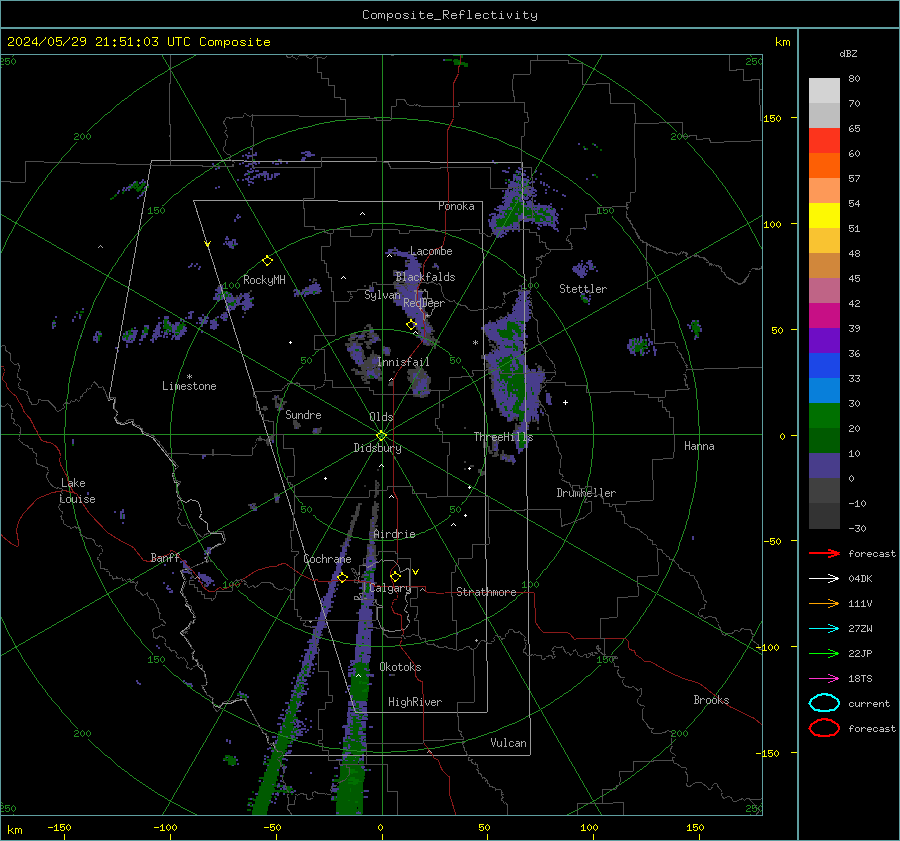900x841 pixels.
Task: Click the Sundre label
Action: [303, 414]
